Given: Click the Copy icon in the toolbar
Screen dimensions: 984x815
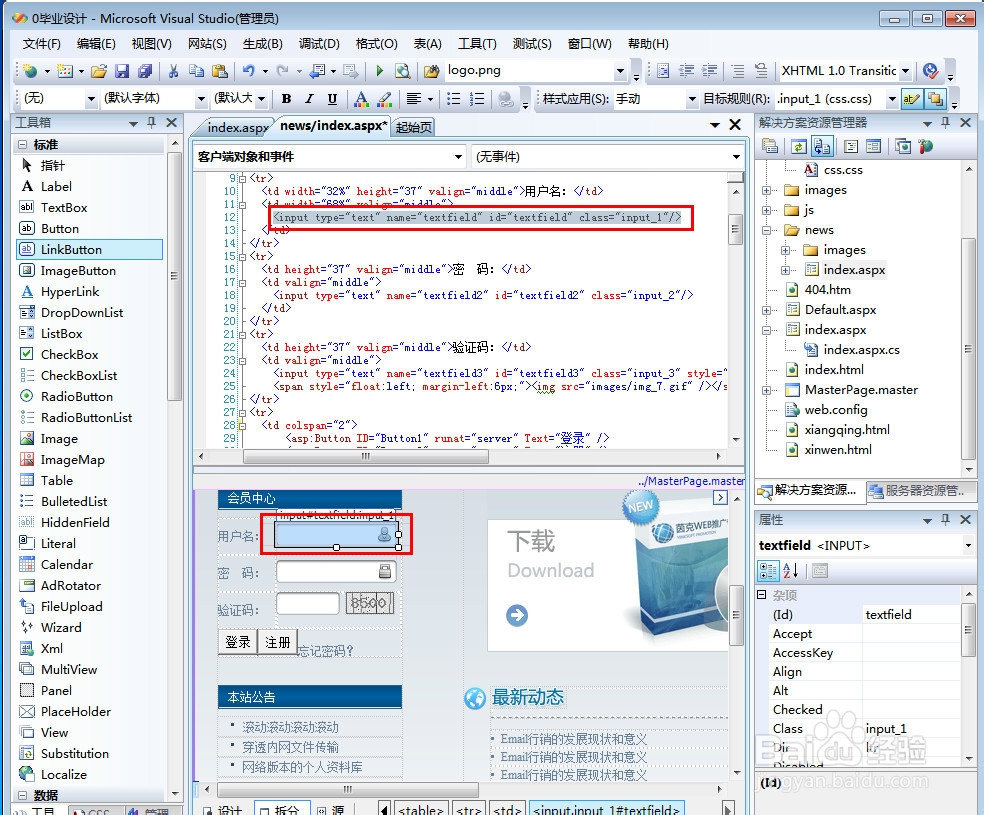Looking at the screenshot, I should coord(196,71).
